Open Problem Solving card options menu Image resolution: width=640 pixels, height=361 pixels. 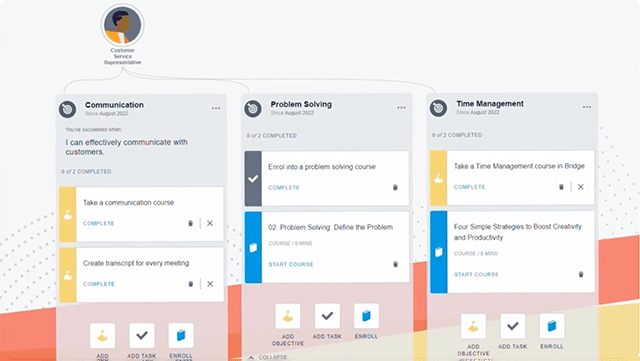(x=402, y=107)
